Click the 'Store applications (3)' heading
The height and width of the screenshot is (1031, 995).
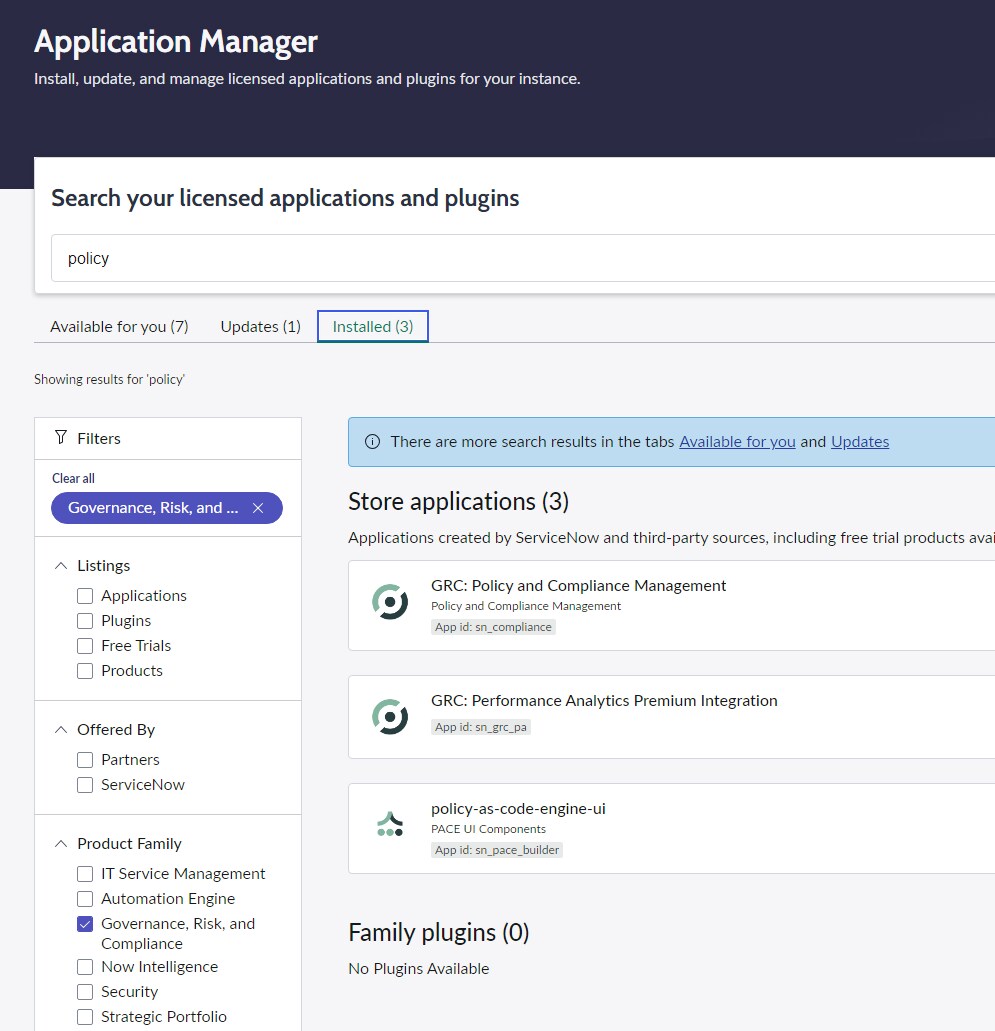[x=458, y=502]
